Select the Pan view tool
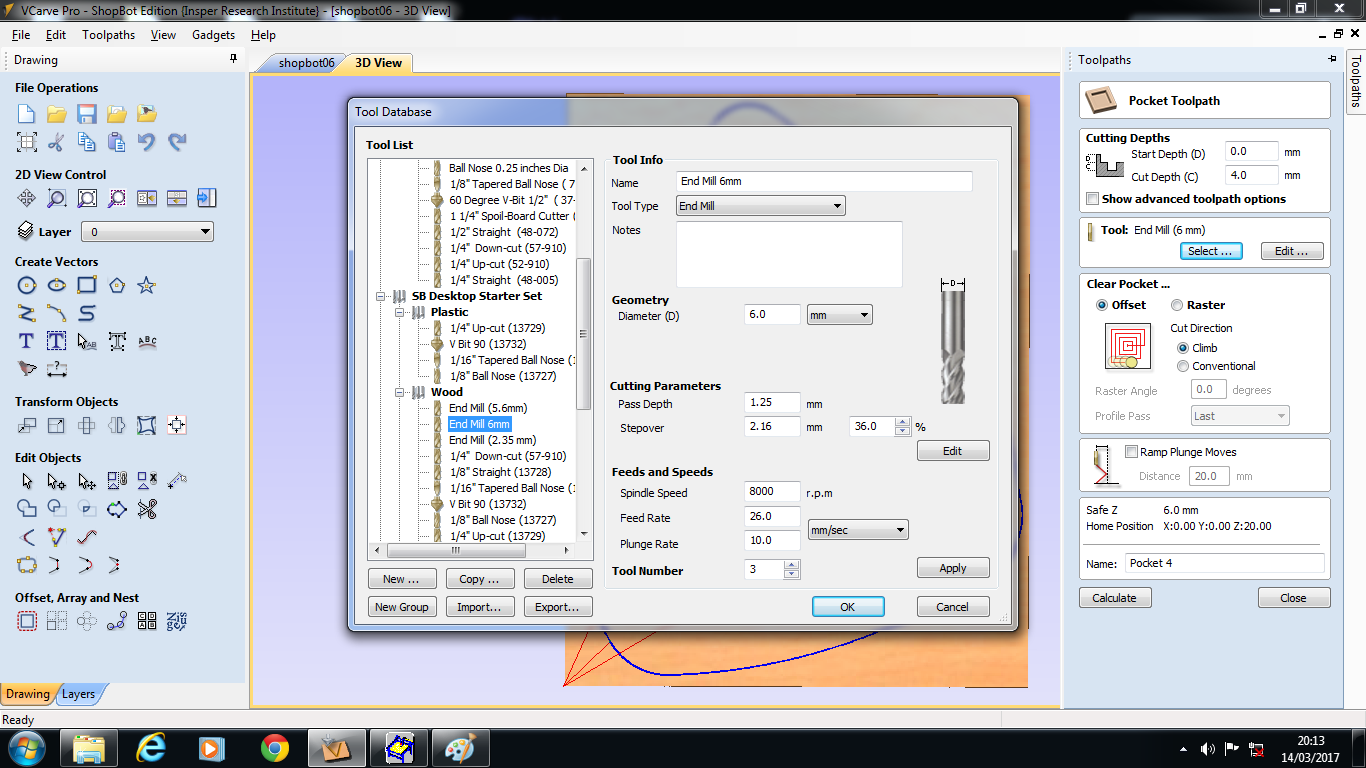 (x=27, y=198)
